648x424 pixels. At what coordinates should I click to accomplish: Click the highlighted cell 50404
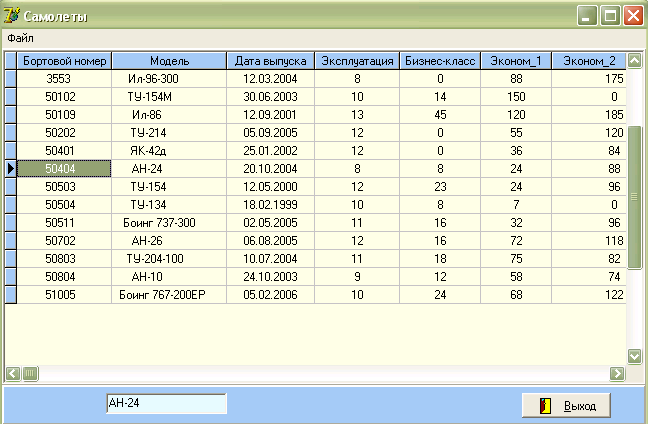(x=64, y=169)
